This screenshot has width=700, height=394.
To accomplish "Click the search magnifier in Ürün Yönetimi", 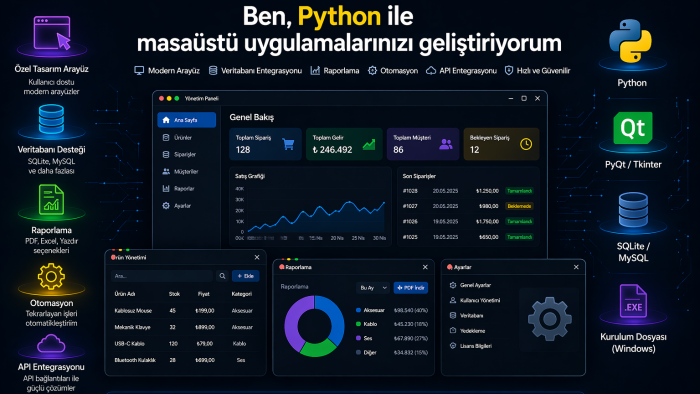I will (x=222, y=276).
